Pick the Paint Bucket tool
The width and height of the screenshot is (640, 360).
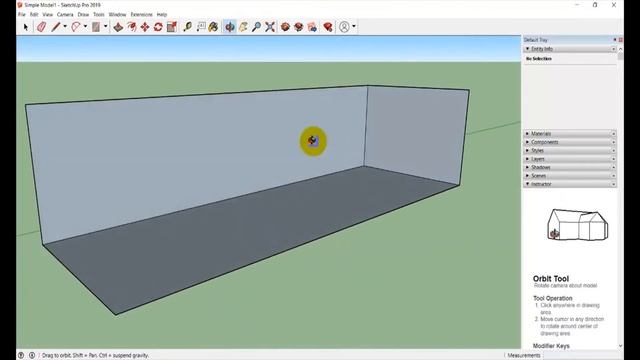pyautogui.click(x=213, y=27)
